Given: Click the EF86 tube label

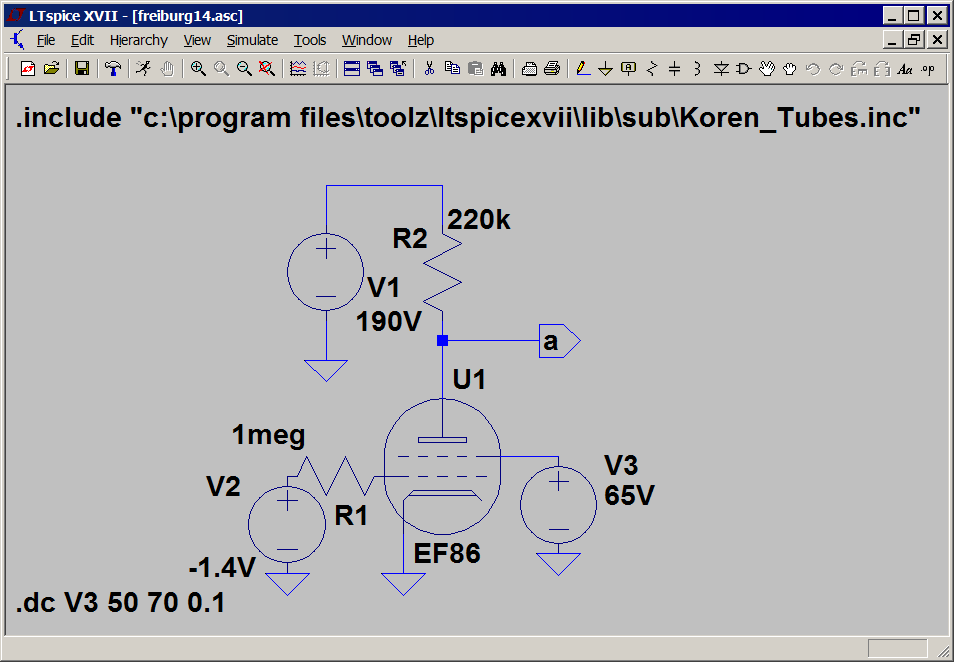Looking at the screenshot, I should (x=447, y=554).
